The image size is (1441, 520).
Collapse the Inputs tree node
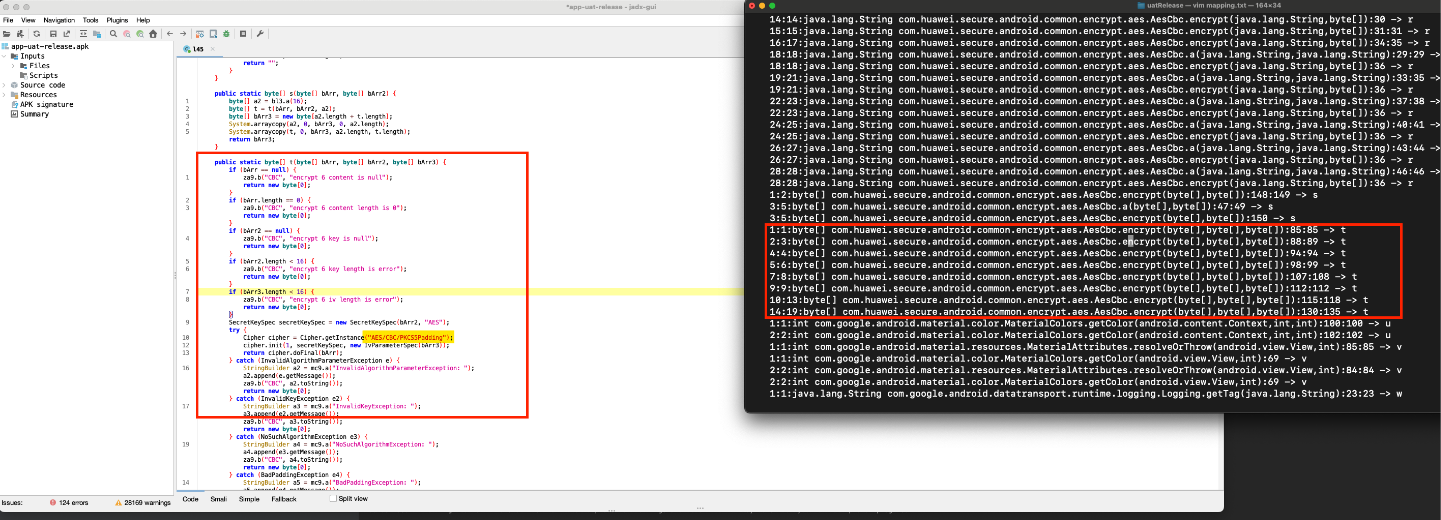coord(4,56)
